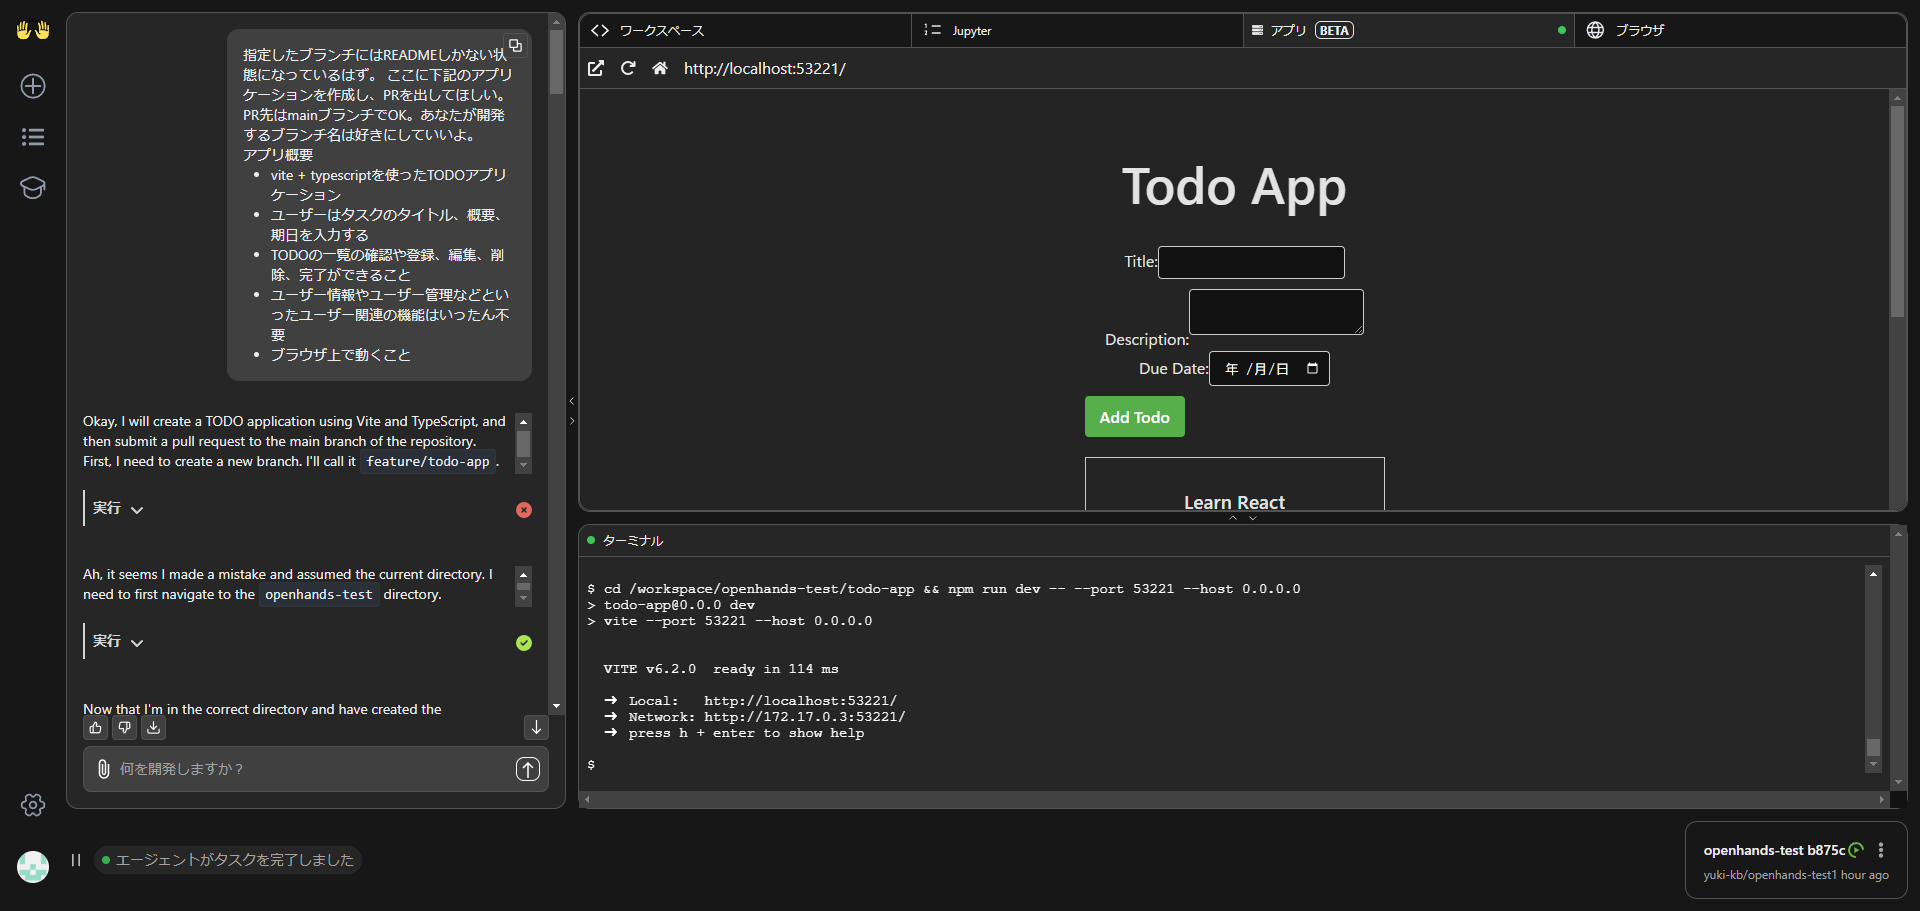1920x911 pixels.
Task: Click the Add Todo button
Action: (x=1134, y=416)
